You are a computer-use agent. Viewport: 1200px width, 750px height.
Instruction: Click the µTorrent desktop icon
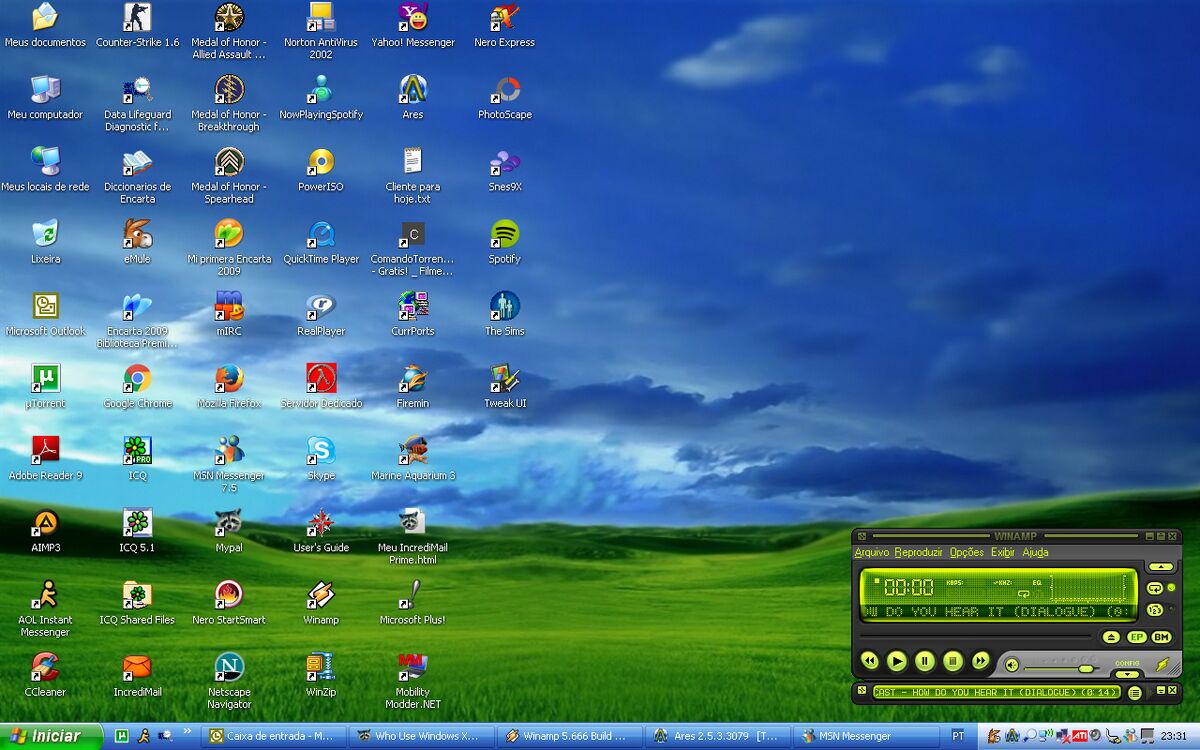[x=45, y=379]
